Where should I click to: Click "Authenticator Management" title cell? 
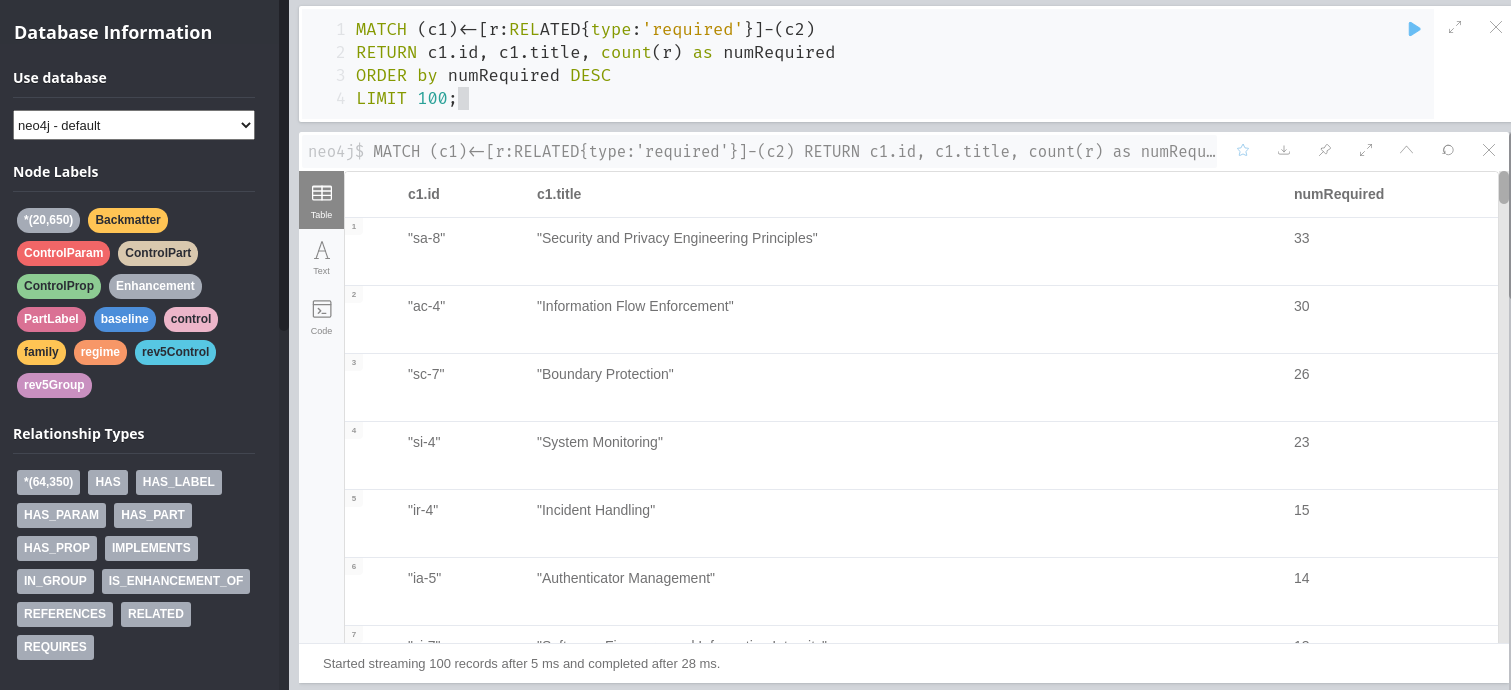click(x=626, y=578)
